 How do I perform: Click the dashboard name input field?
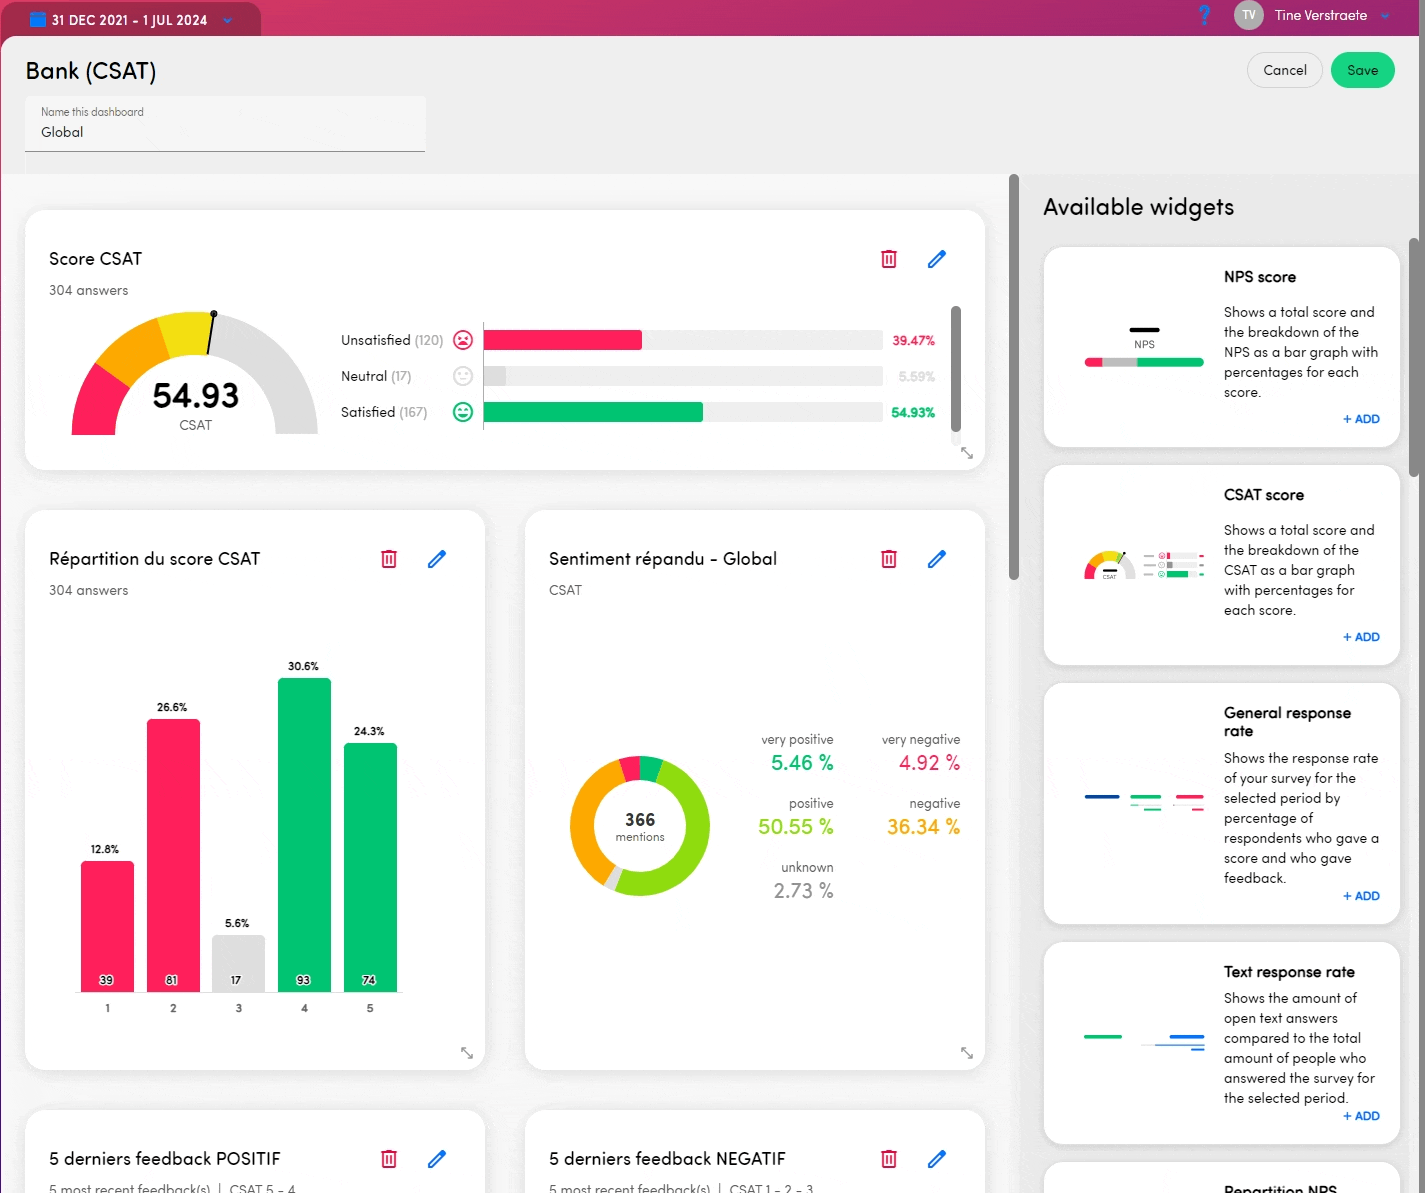click(x=225, y=132)
